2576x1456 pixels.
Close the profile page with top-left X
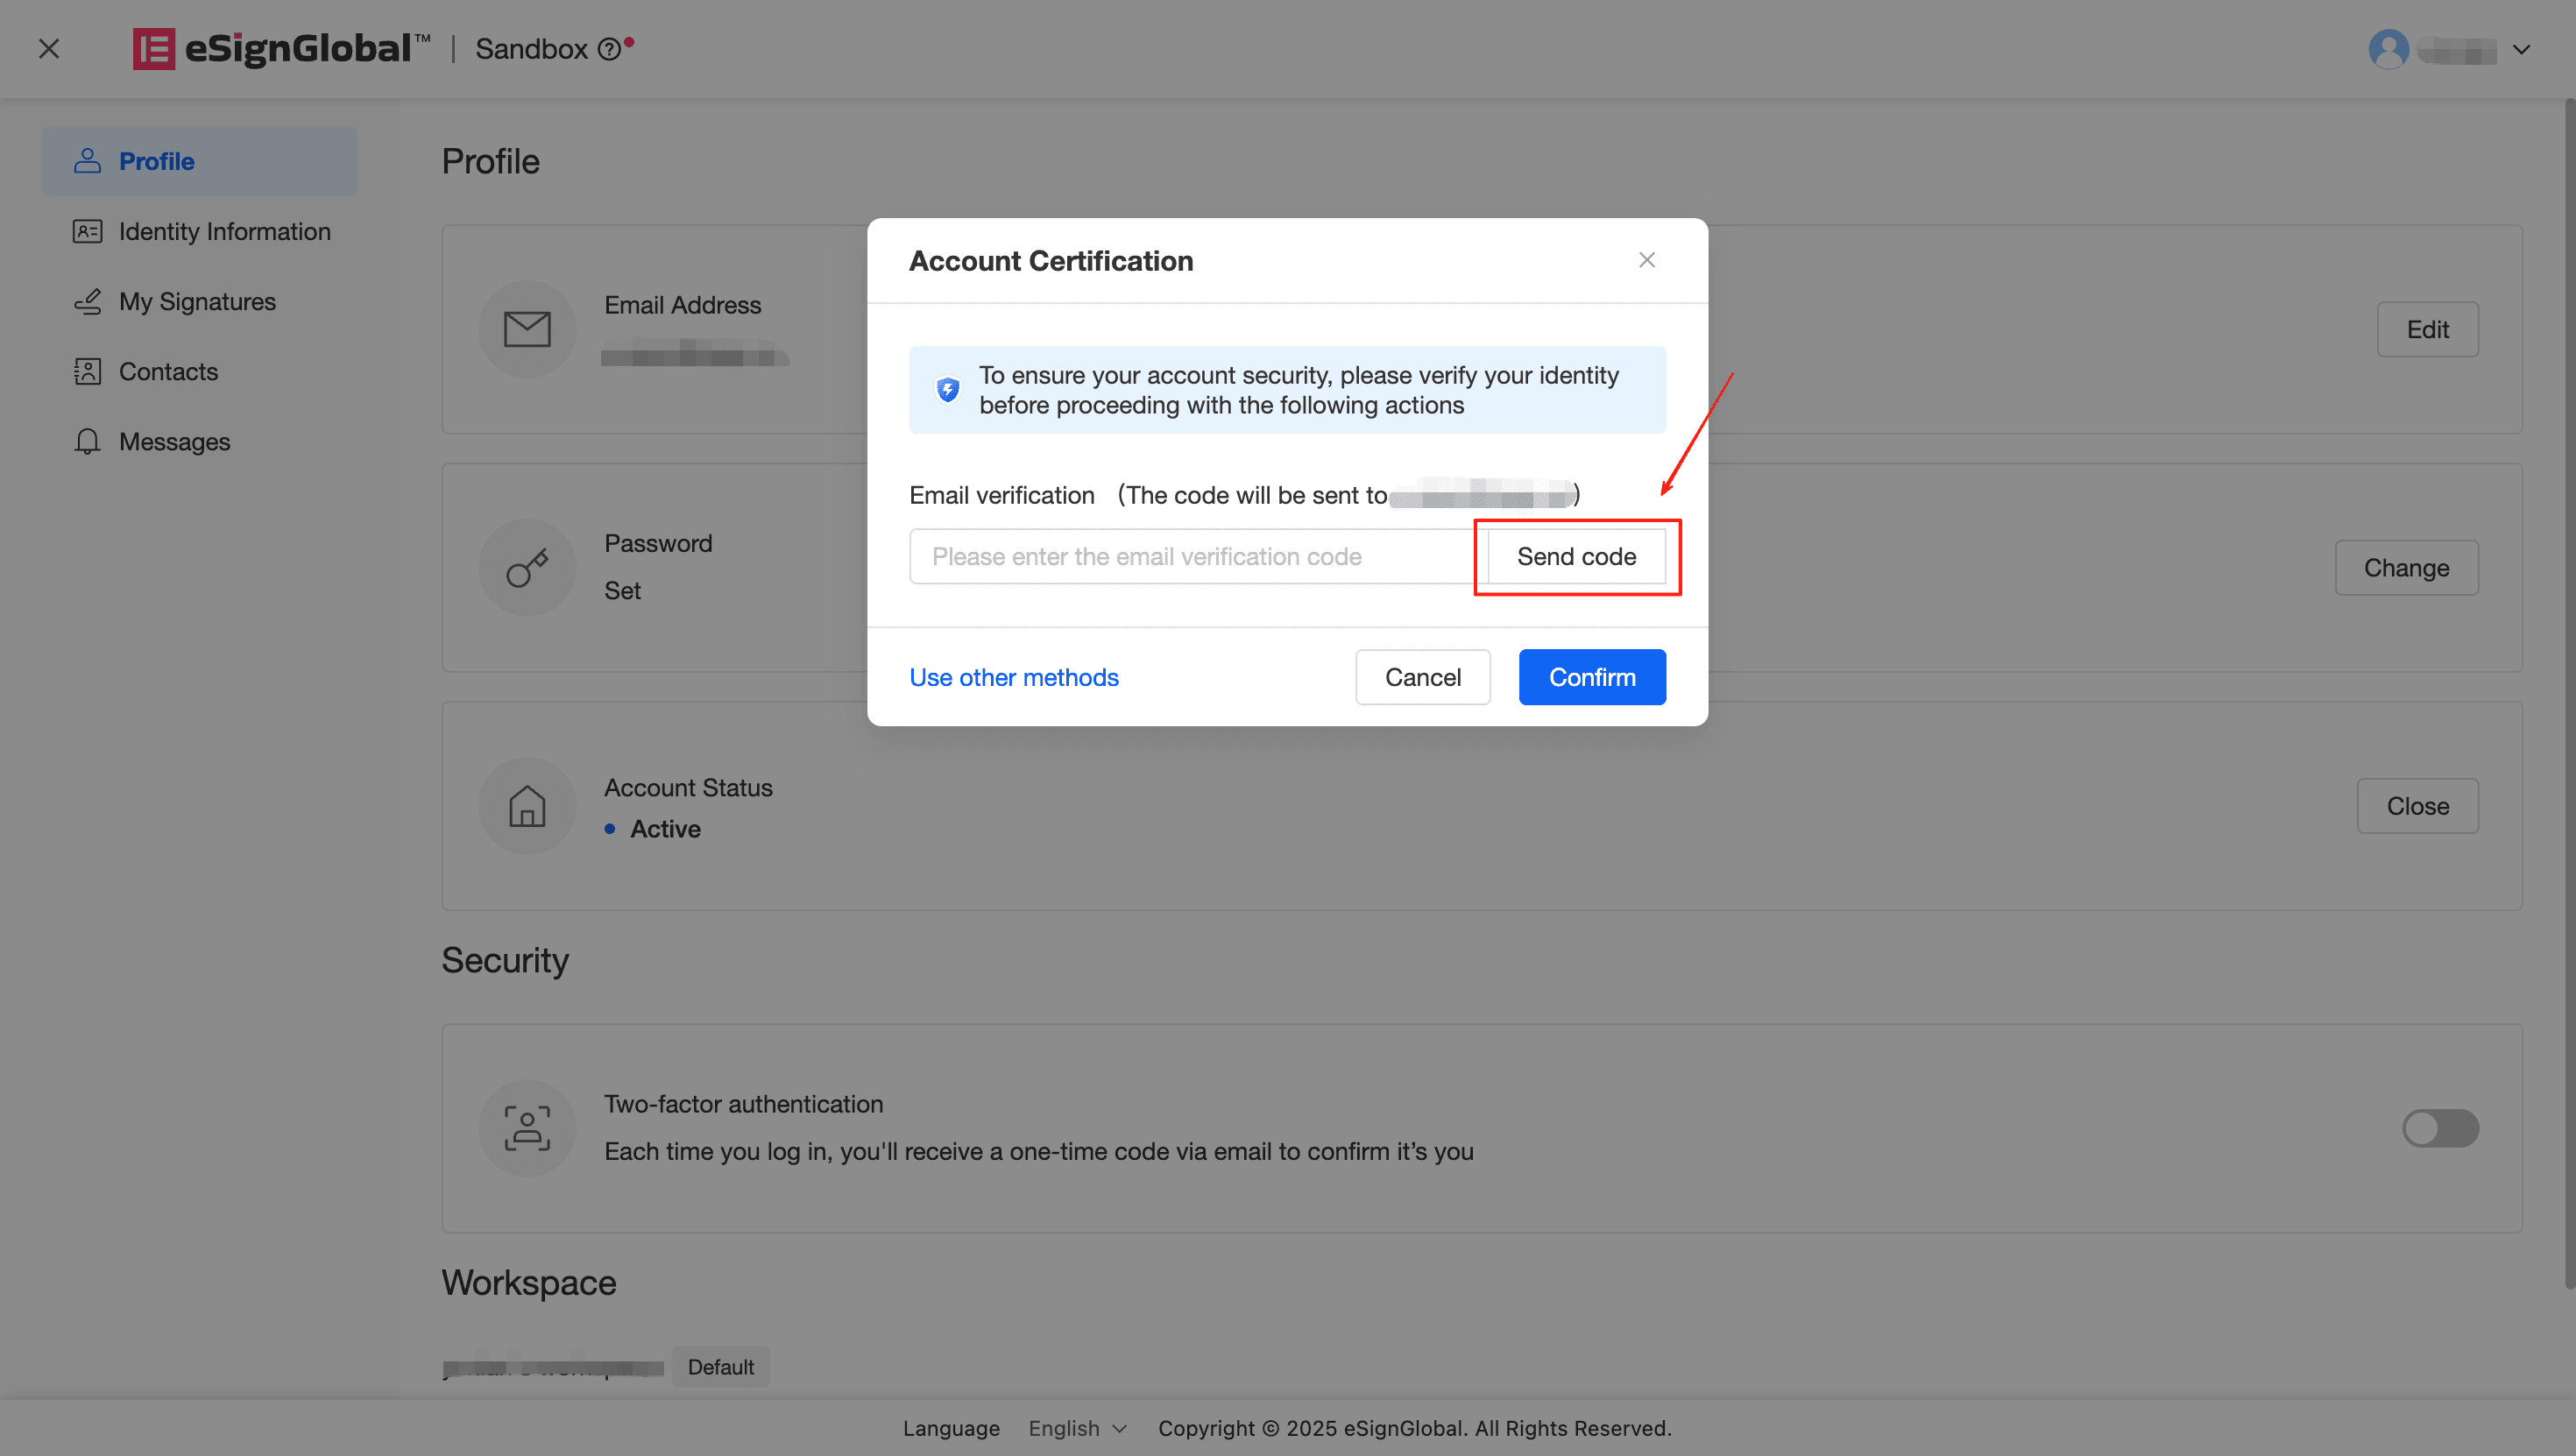click(49, 49)
